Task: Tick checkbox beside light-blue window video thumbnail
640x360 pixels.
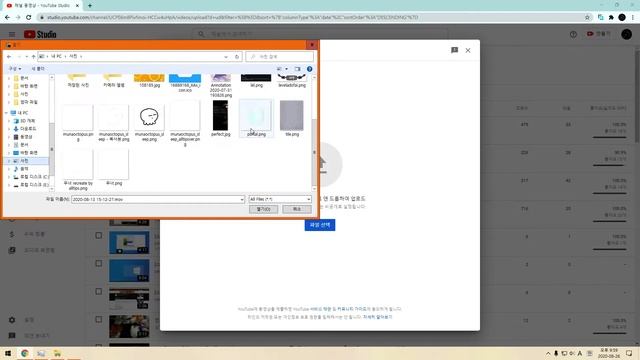Action: coord(98,236)
